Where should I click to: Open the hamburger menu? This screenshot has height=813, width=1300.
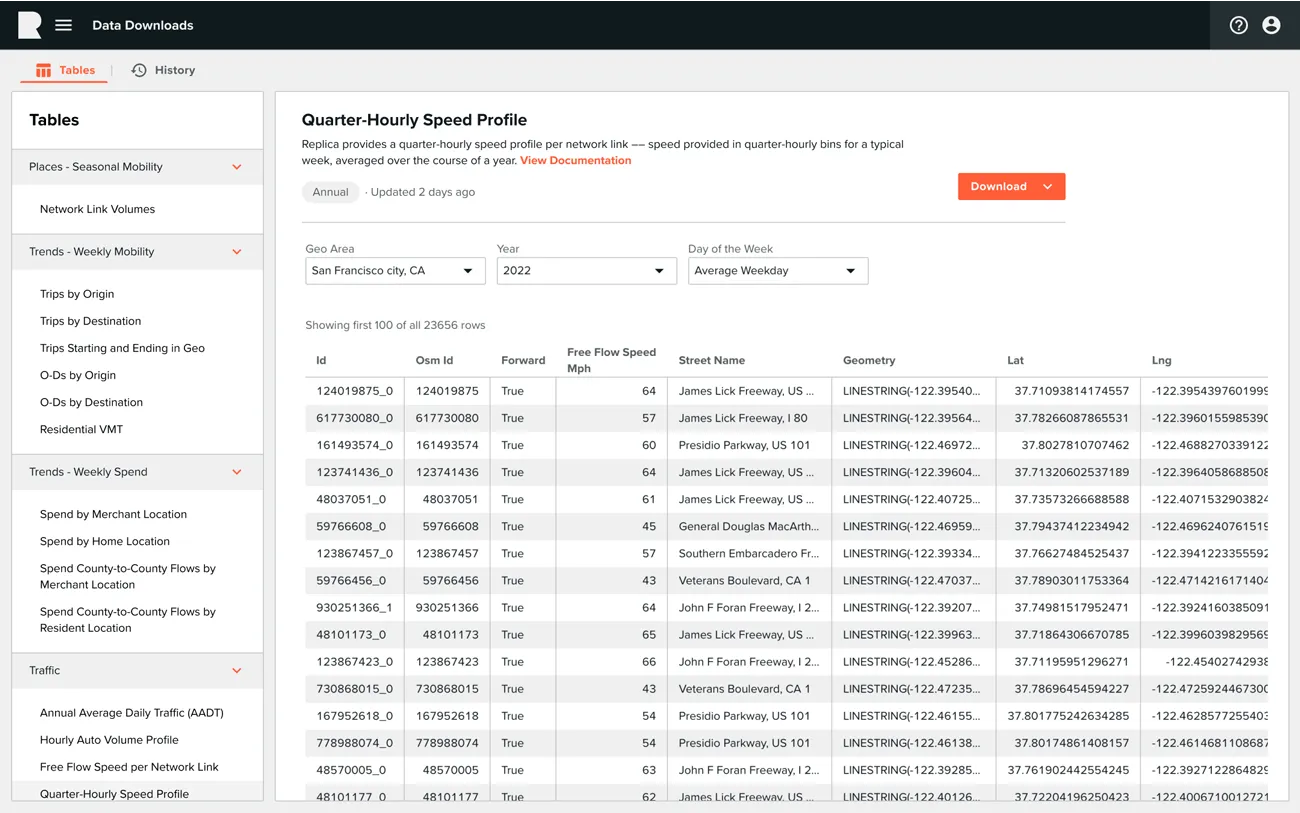[x=64, y=25]
